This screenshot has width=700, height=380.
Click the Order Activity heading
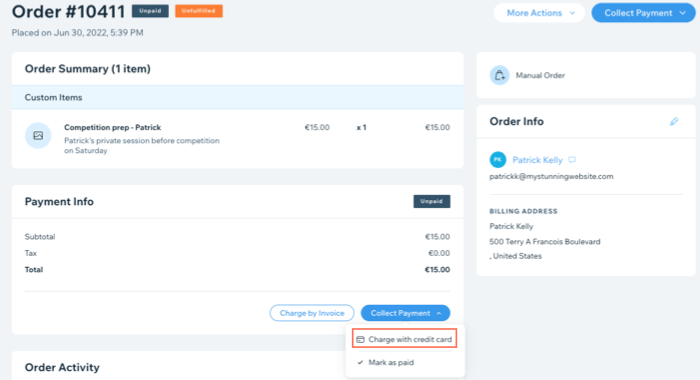tap(62, 367)
